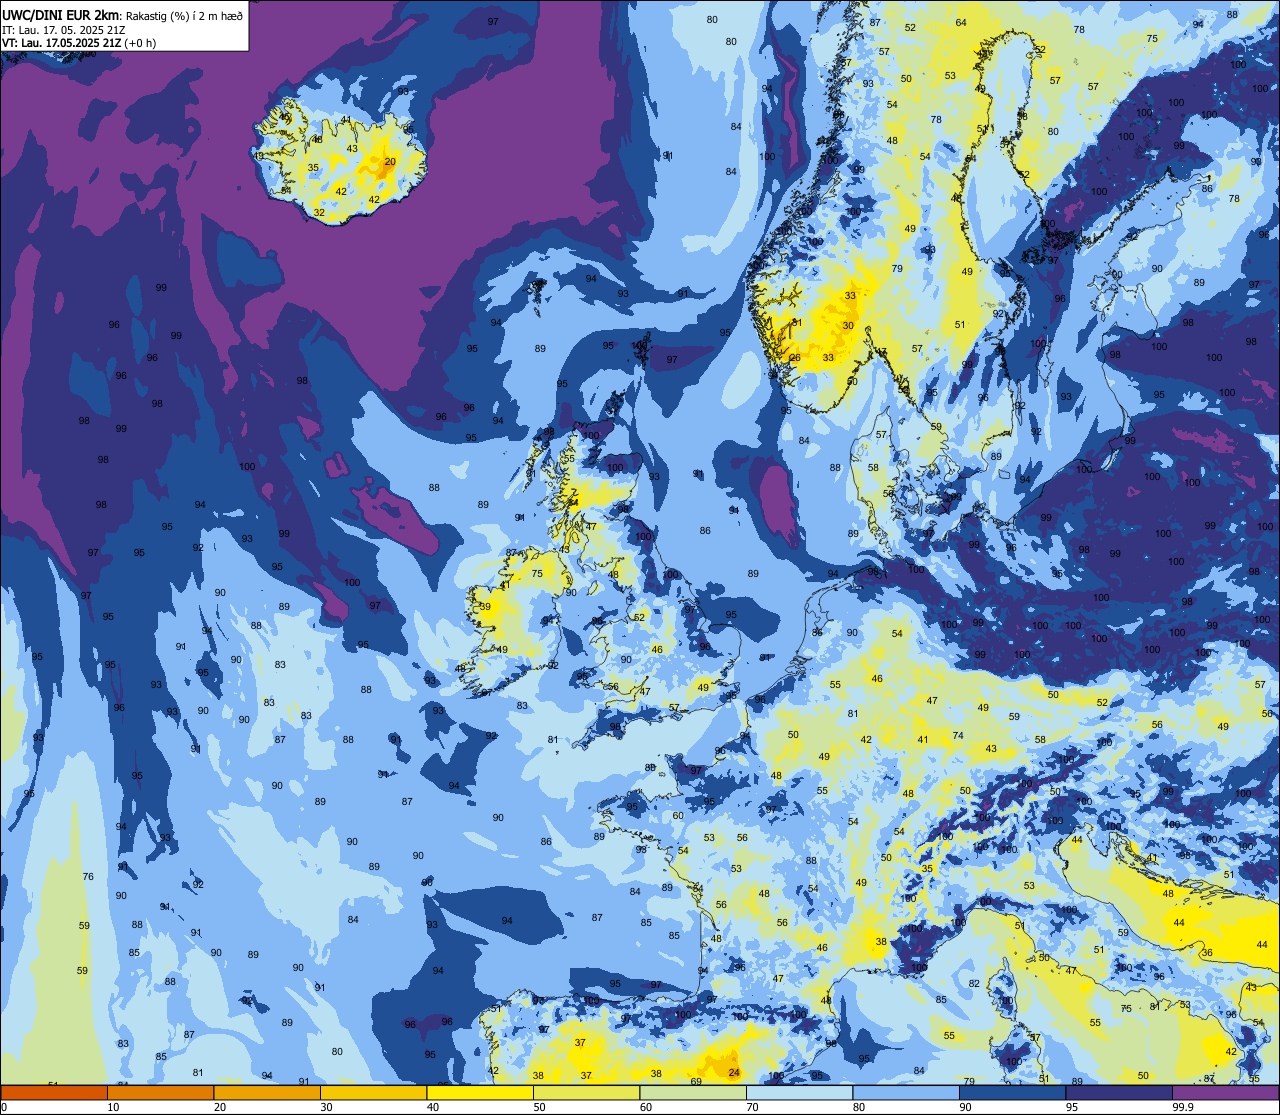Screen dimensions: 1280x1115
Task: Click the humidity value 30 over southern Norway
Action: click(x=848, y=326)
